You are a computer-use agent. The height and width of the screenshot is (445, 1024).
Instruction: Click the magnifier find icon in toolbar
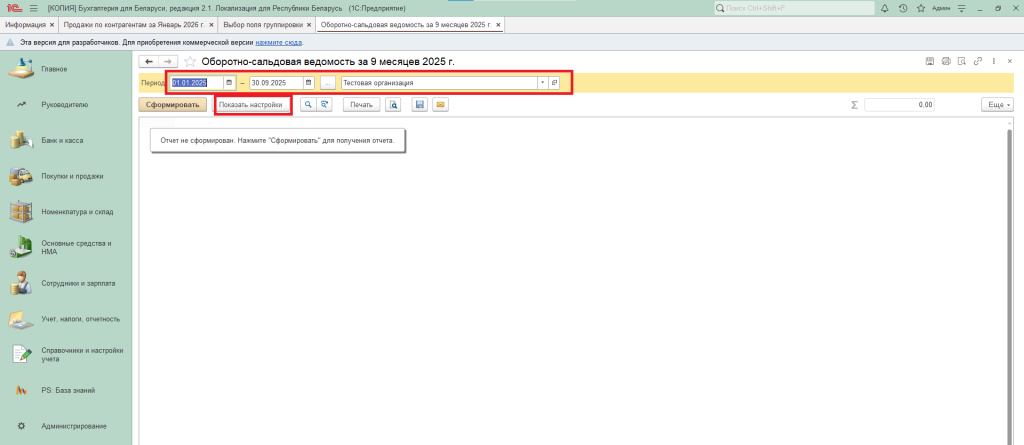tap(308, 104)
